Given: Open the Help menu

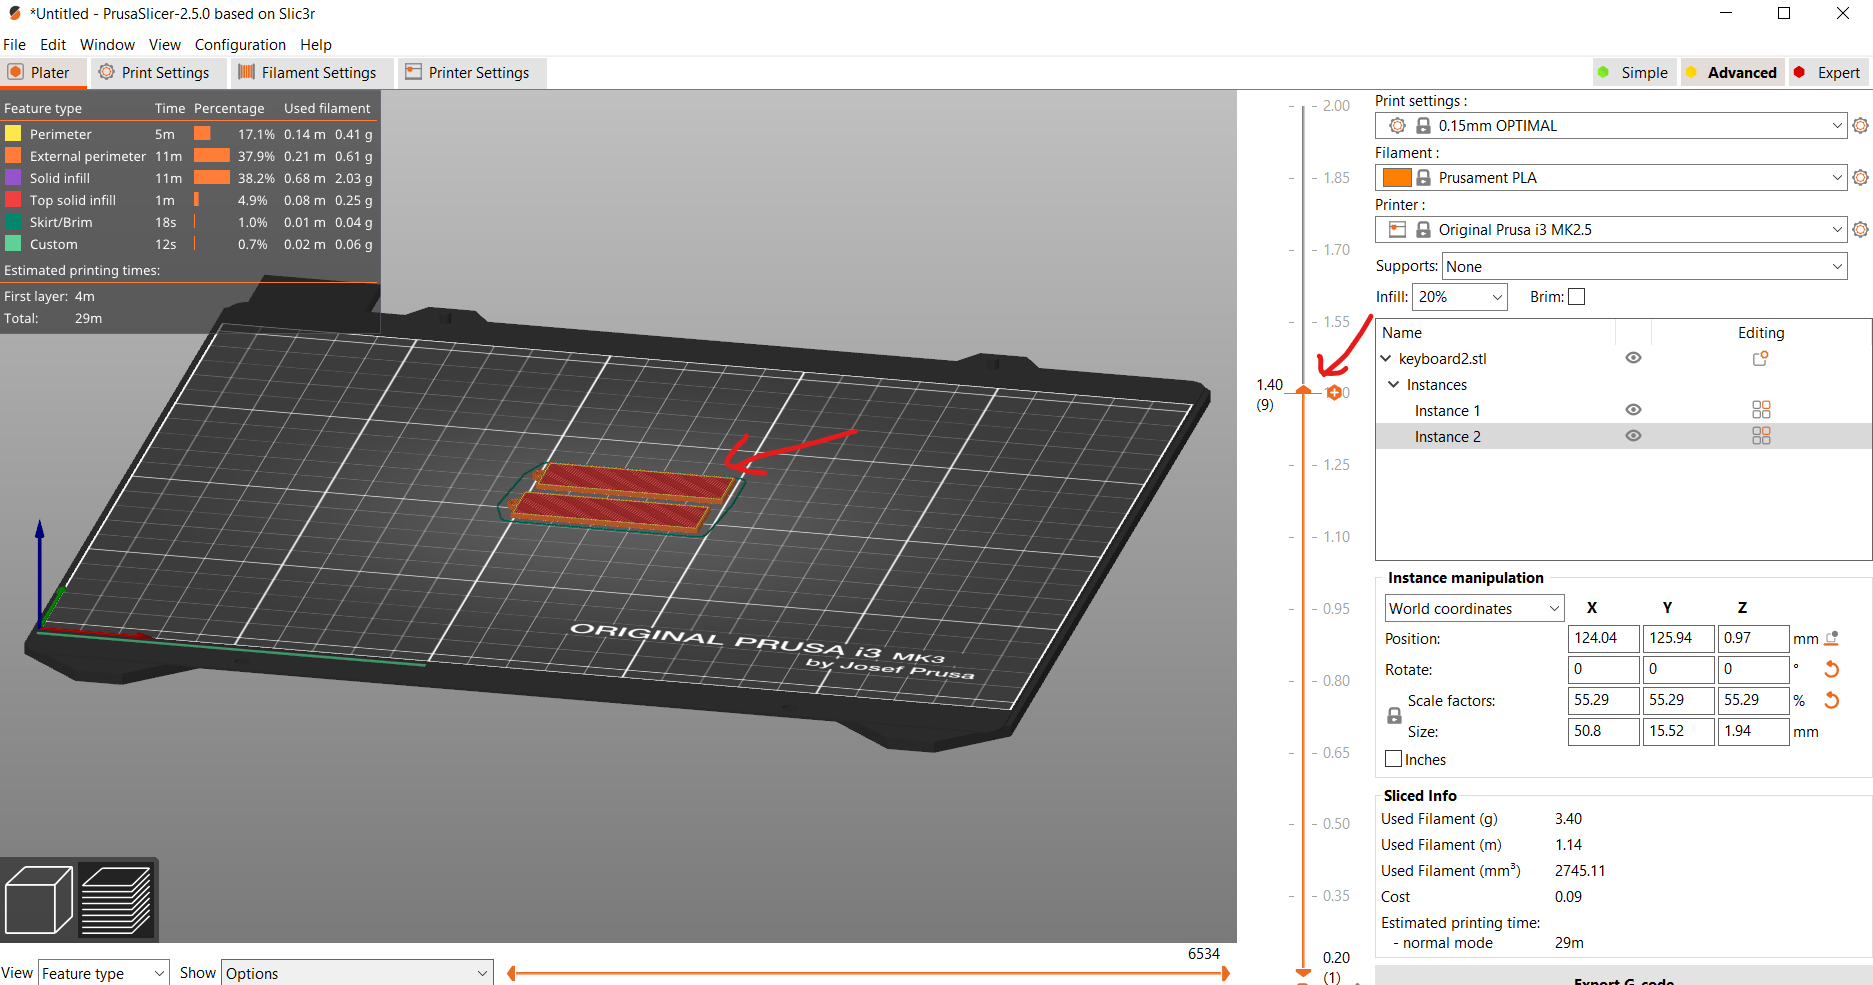Looking at the screenshot, I should pyautogui.click(x=316, y=45).
